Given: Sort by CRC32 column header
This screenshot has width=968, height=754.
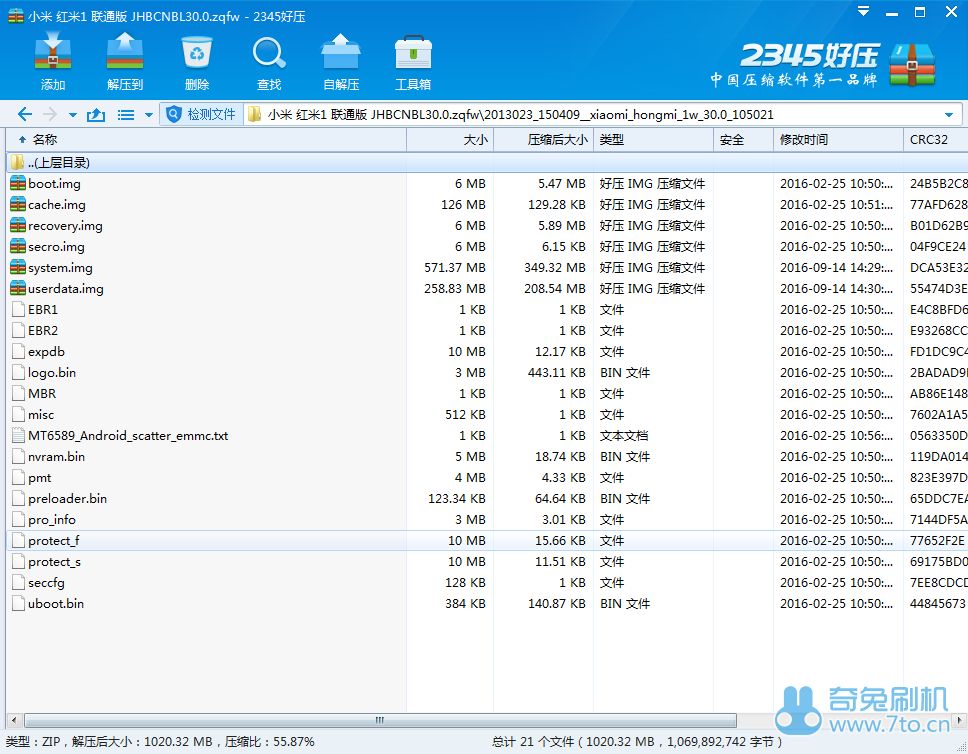Looking at the screenshot, I should 935,140.
